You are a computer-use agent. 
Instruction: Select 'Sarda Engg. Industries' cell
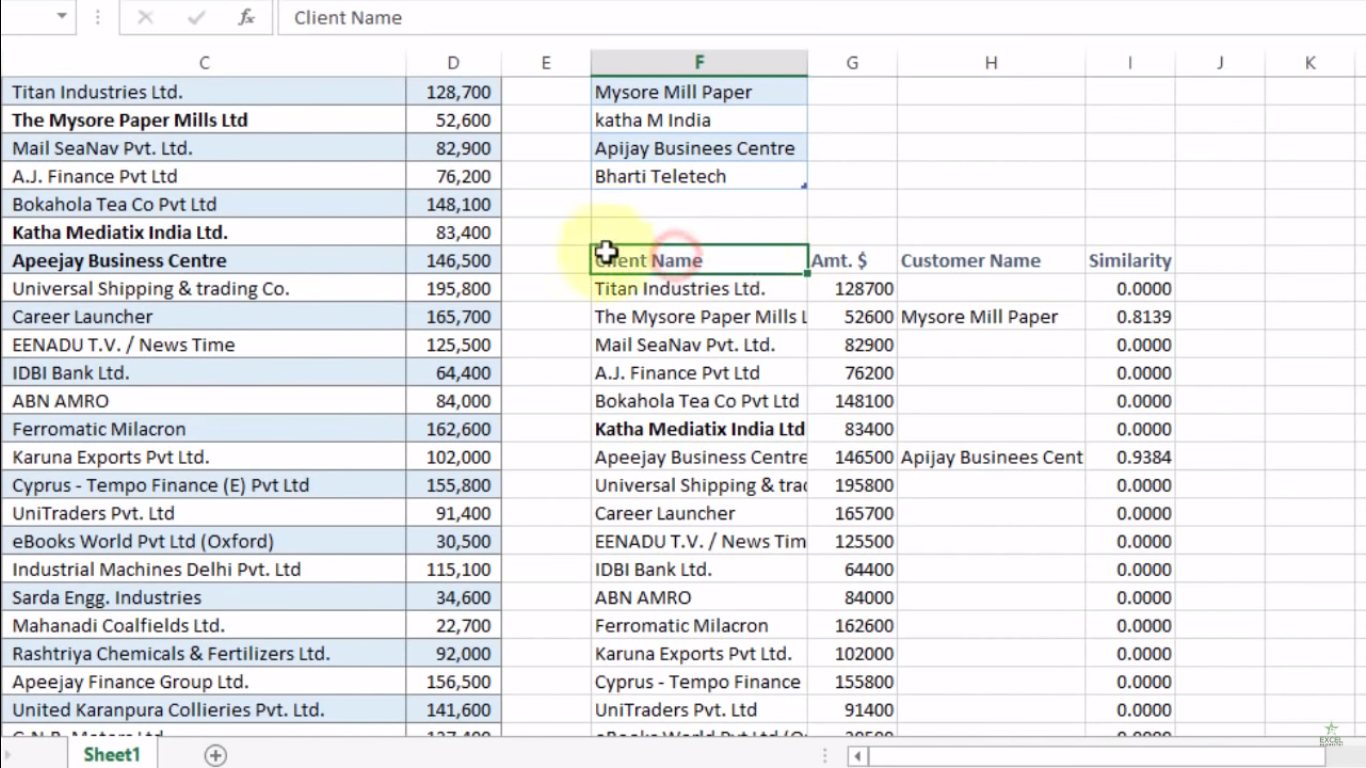(204, 598)
